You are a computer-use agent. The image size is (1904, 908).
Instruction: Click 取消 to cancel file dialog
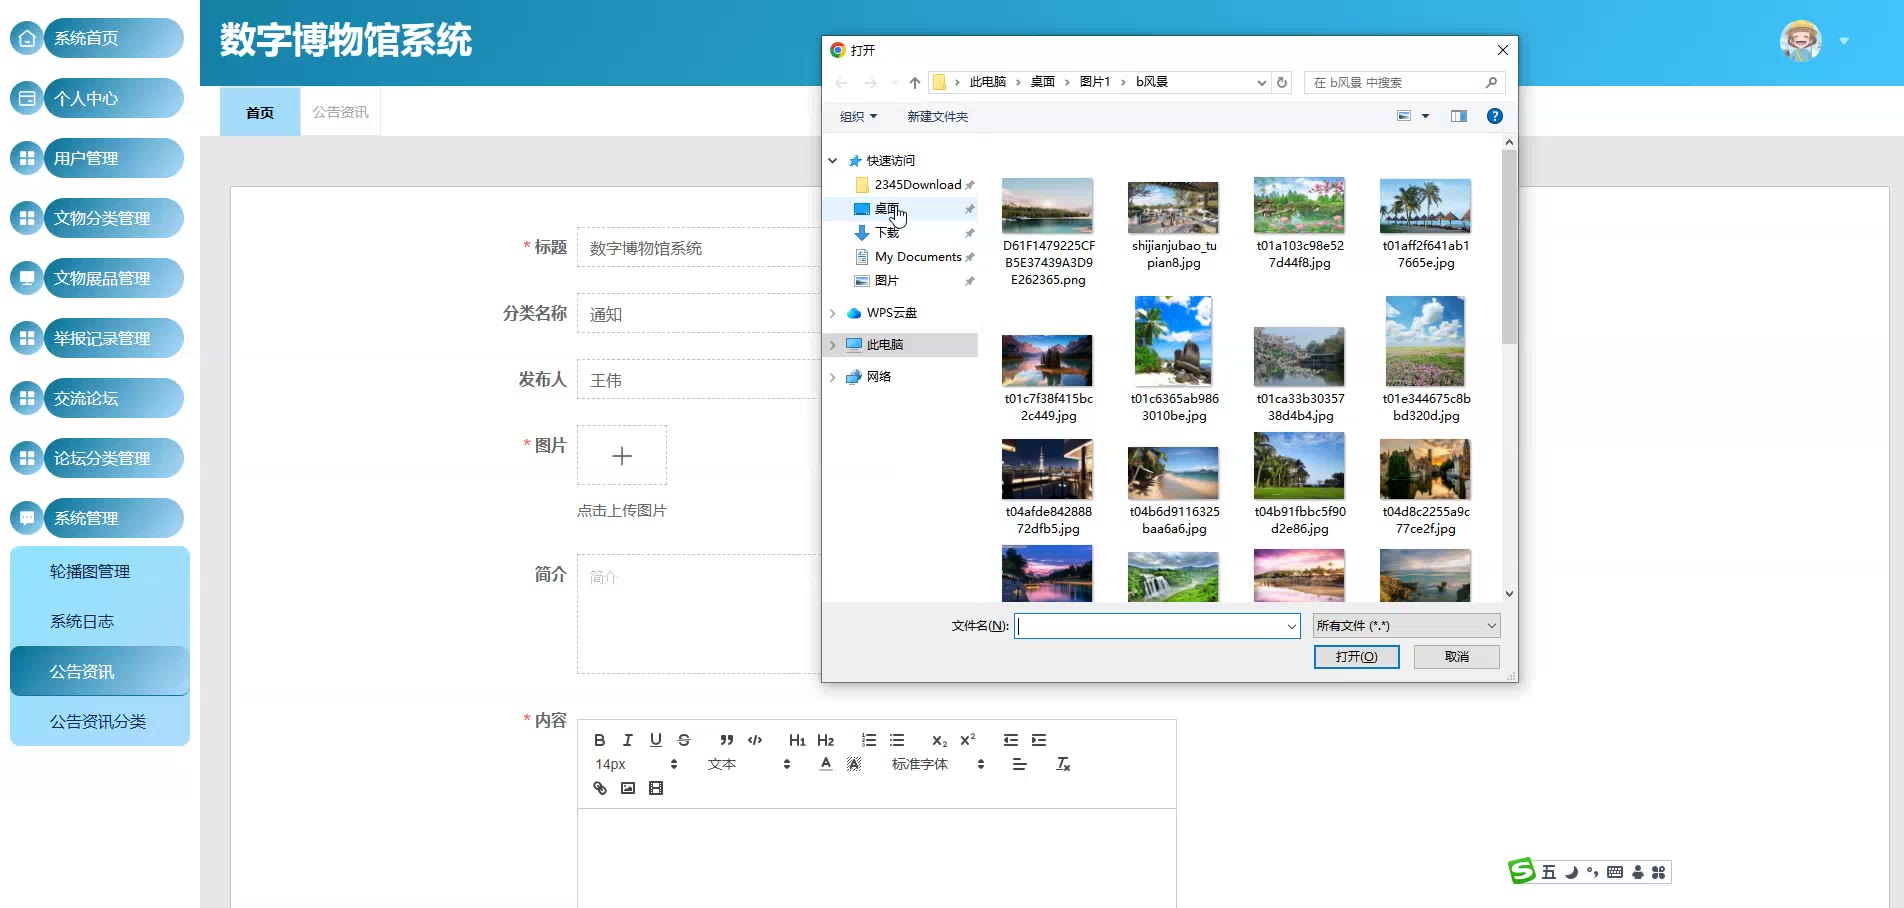click(1456, 657)
